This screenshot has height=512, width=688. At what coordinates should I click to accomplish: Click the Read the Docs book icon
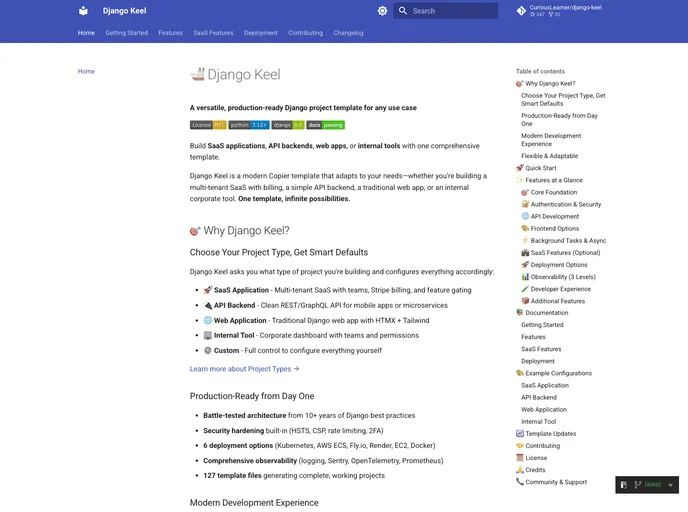coord(624,485)
